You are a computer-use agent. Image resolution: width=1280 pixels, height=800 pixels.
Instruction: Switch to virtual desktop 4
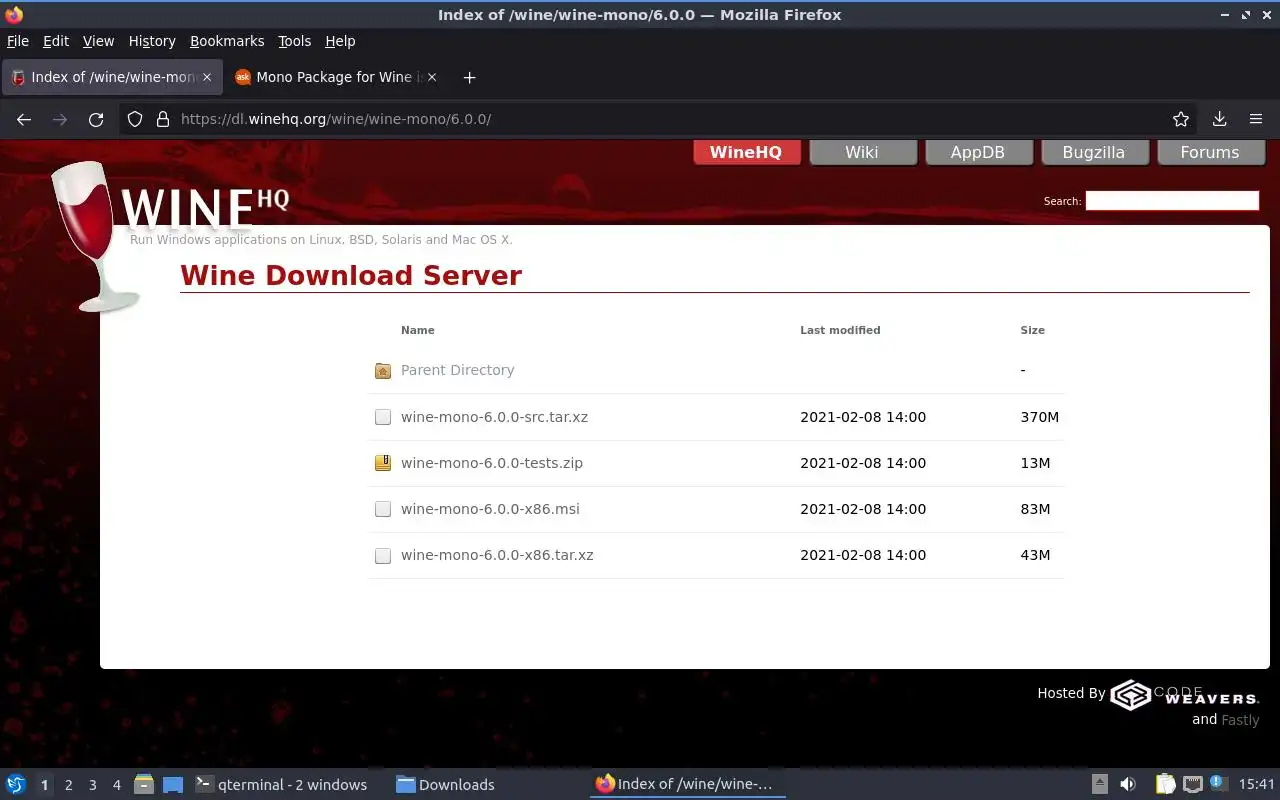(116, 785)
